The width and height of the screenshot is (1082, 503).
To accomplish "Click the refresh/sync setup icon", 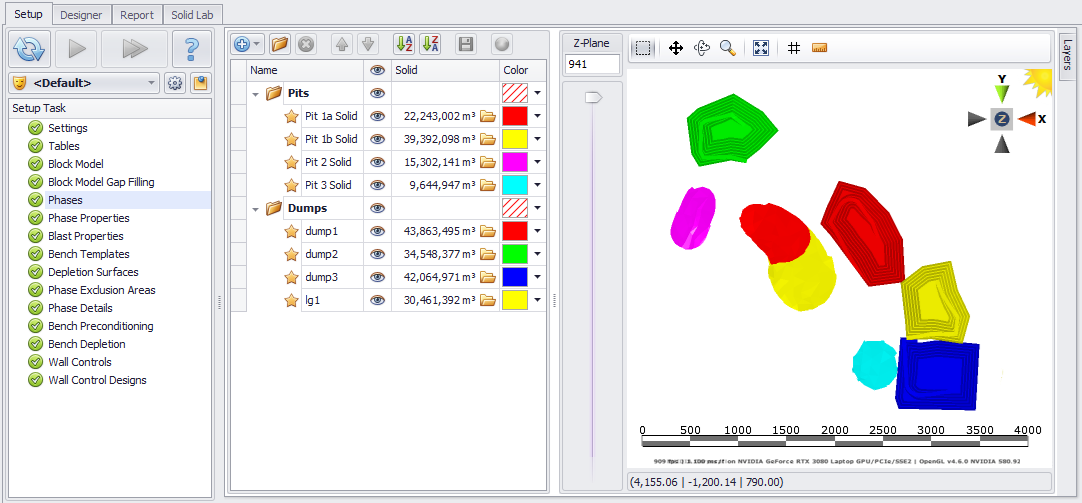I will 30,48.
